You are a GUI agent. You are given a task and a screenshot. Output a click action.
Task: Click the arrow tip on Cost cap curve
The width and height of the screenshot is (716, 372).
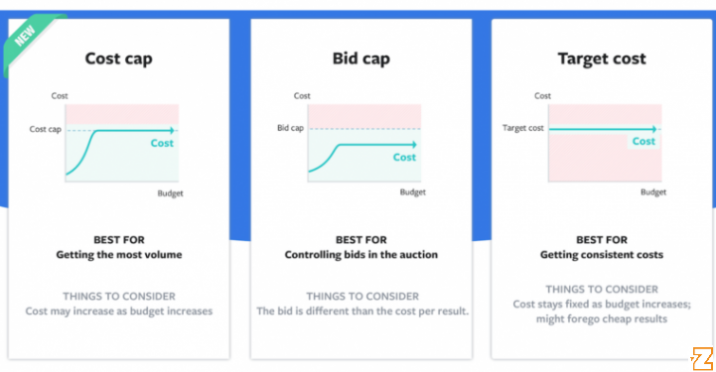coord(172,131)
